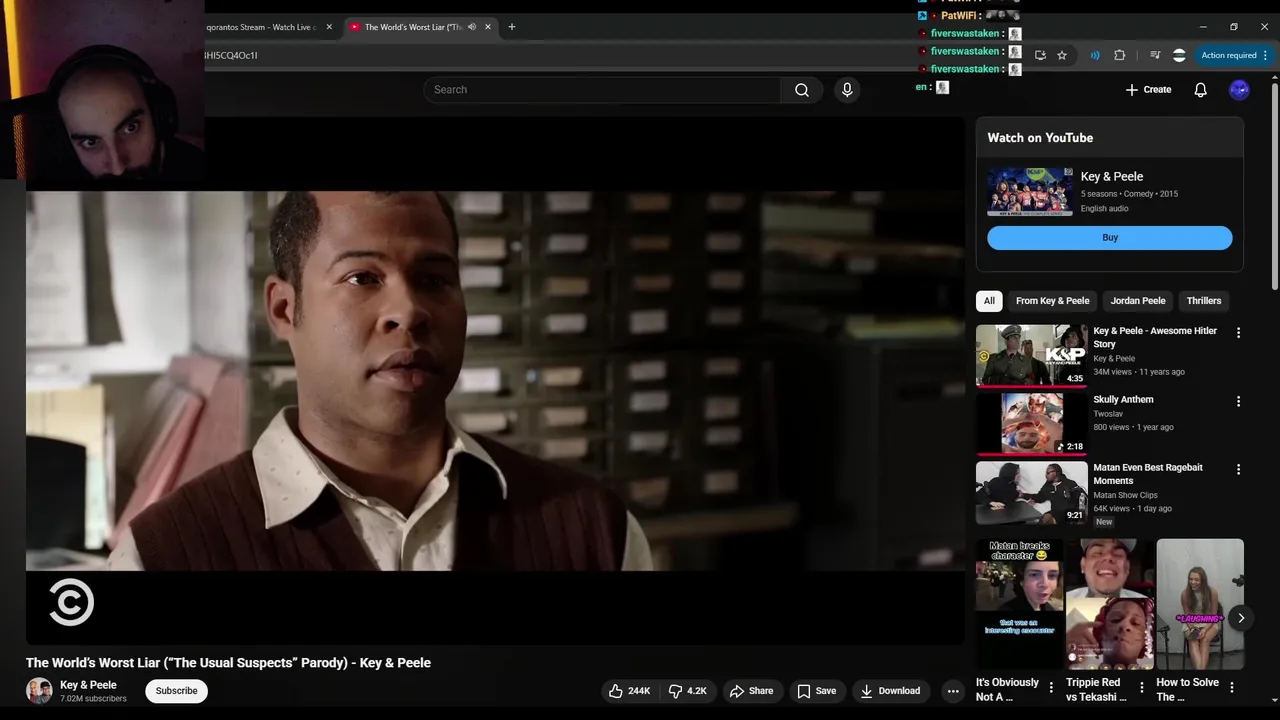Click the blue sound wave extension icon
This screenshot has width=1280, height=720.
pos(1095,55)
